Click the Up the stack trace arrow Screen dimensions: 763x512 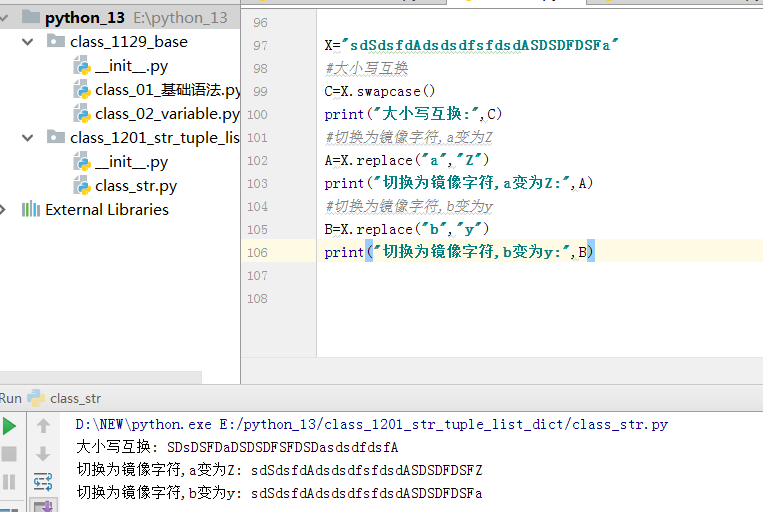point(43,426)
